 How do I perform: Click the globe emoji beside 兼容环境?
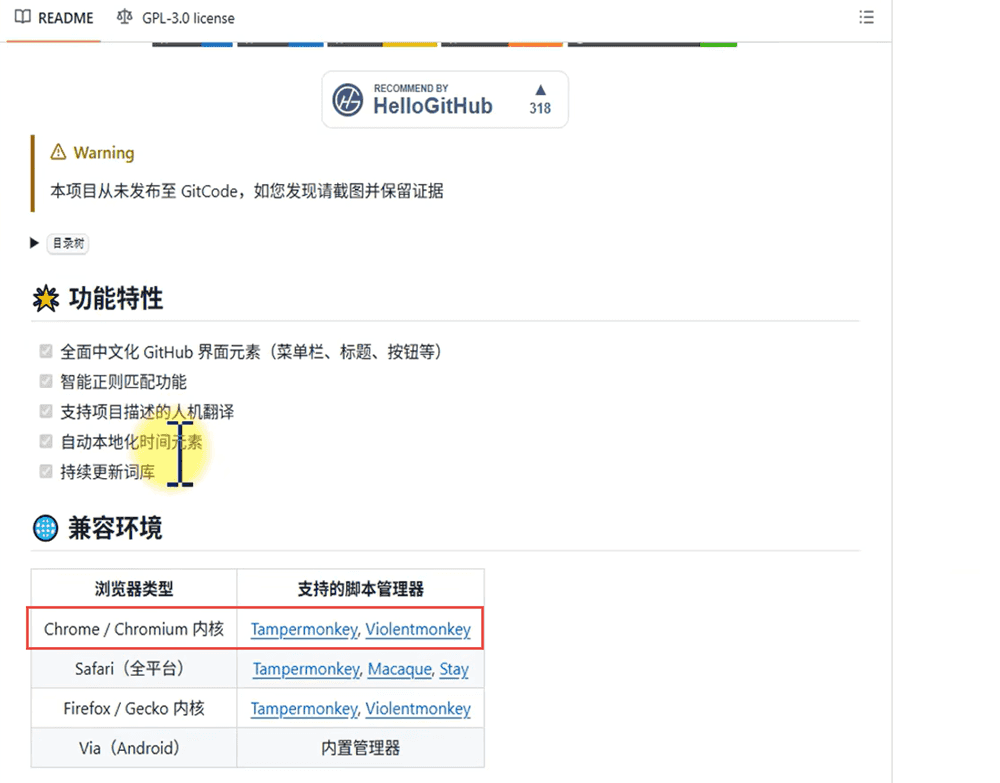coord(45,528)
